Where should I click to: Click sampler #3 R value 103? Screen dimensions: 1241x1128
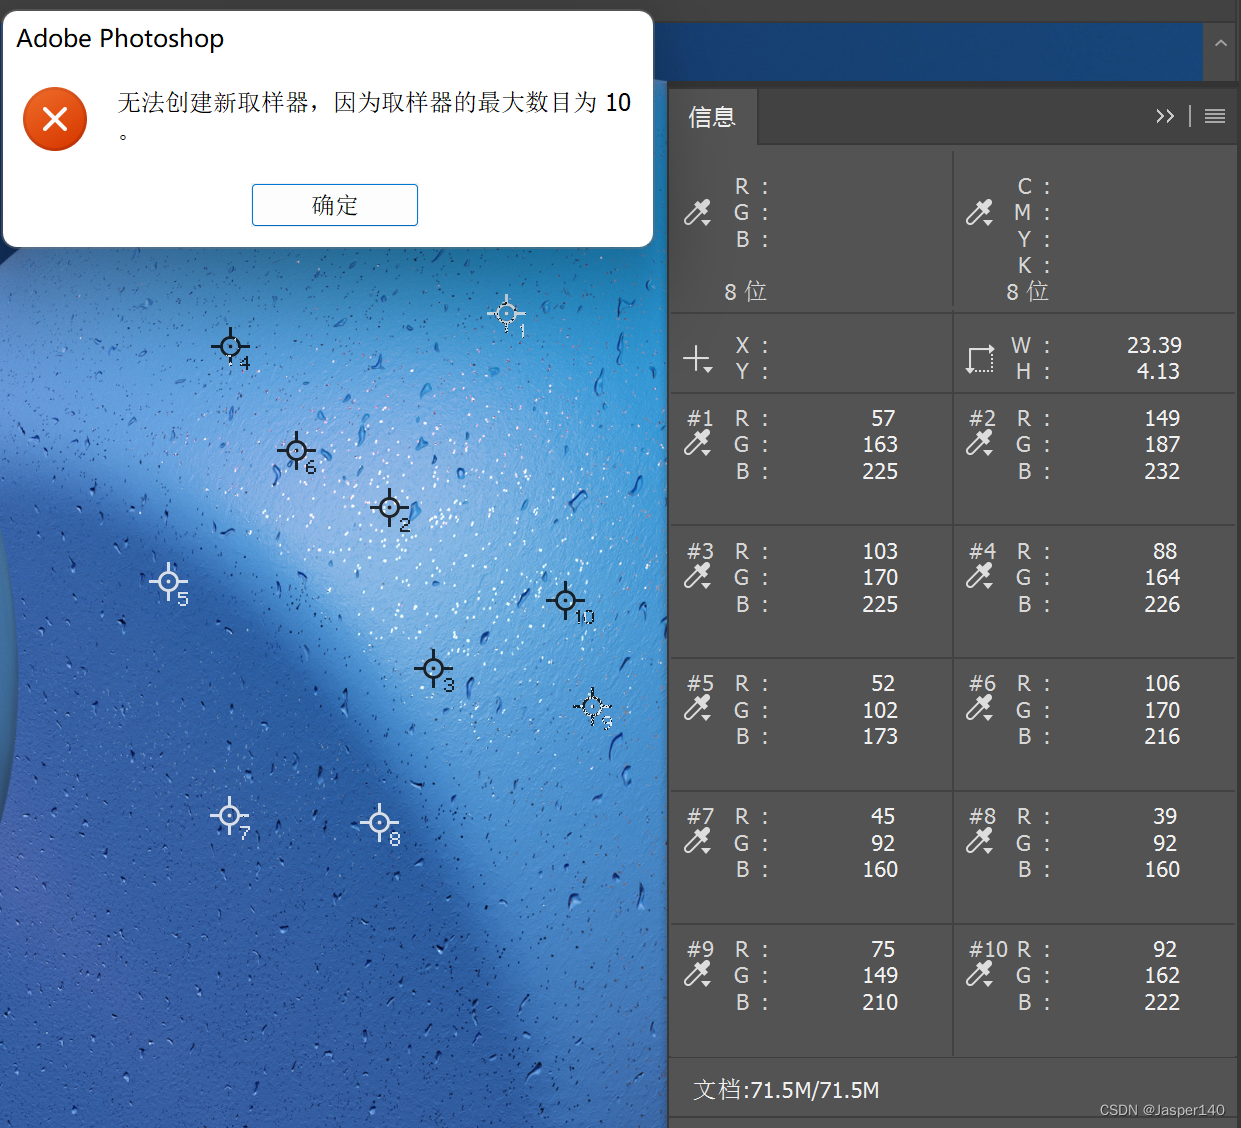click(880, 551)
